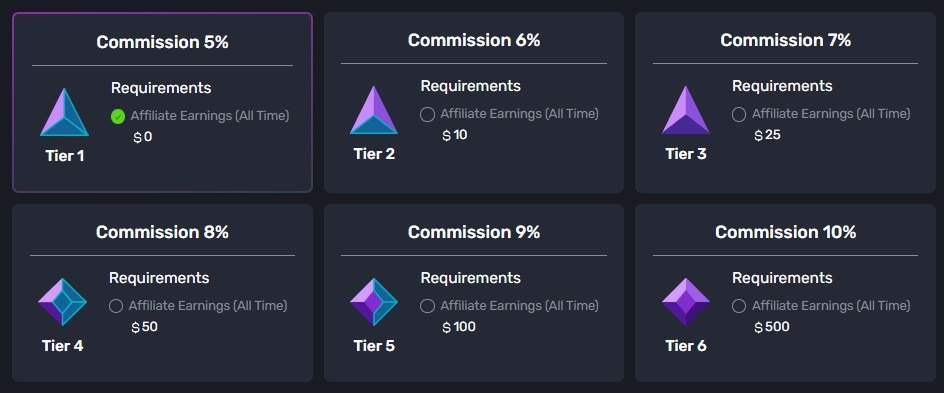Select the Tier 5 earnings requirement circle

pos(427,306)
